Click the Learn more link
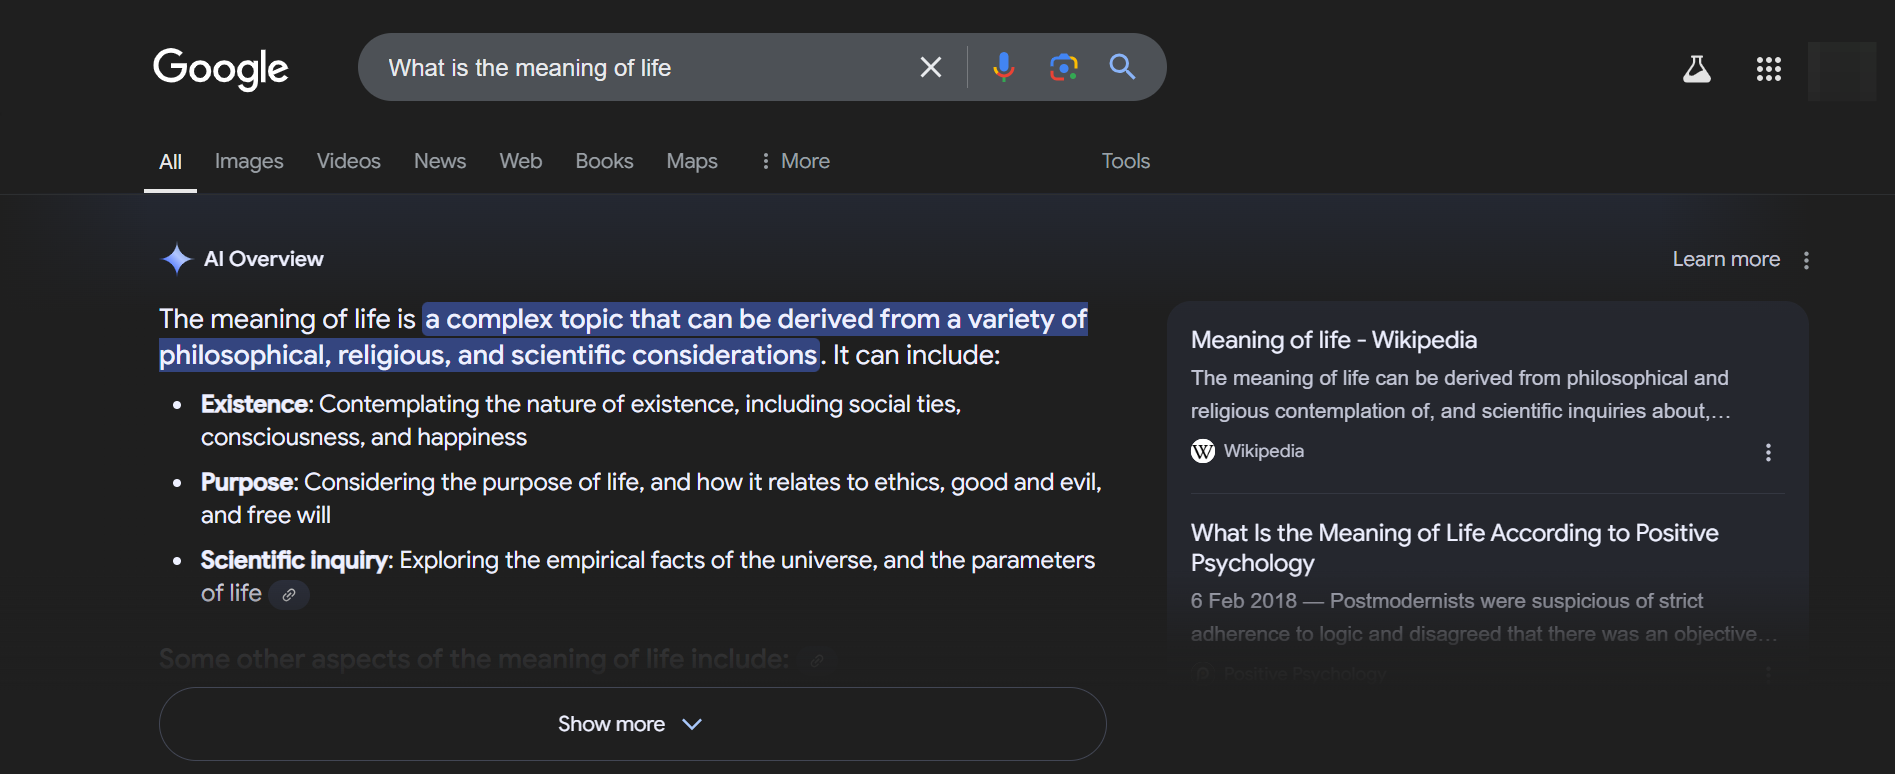This screenshot has width=1895, height=774. tap(1726, 259)
